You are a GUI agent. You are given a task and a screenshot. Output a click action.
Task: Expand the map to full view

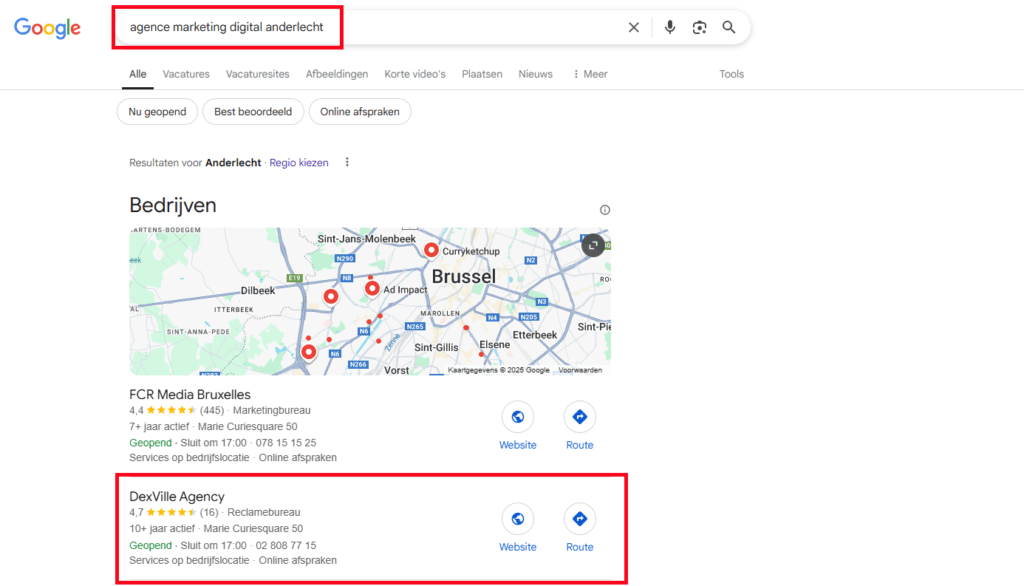[x=593, y=245]
